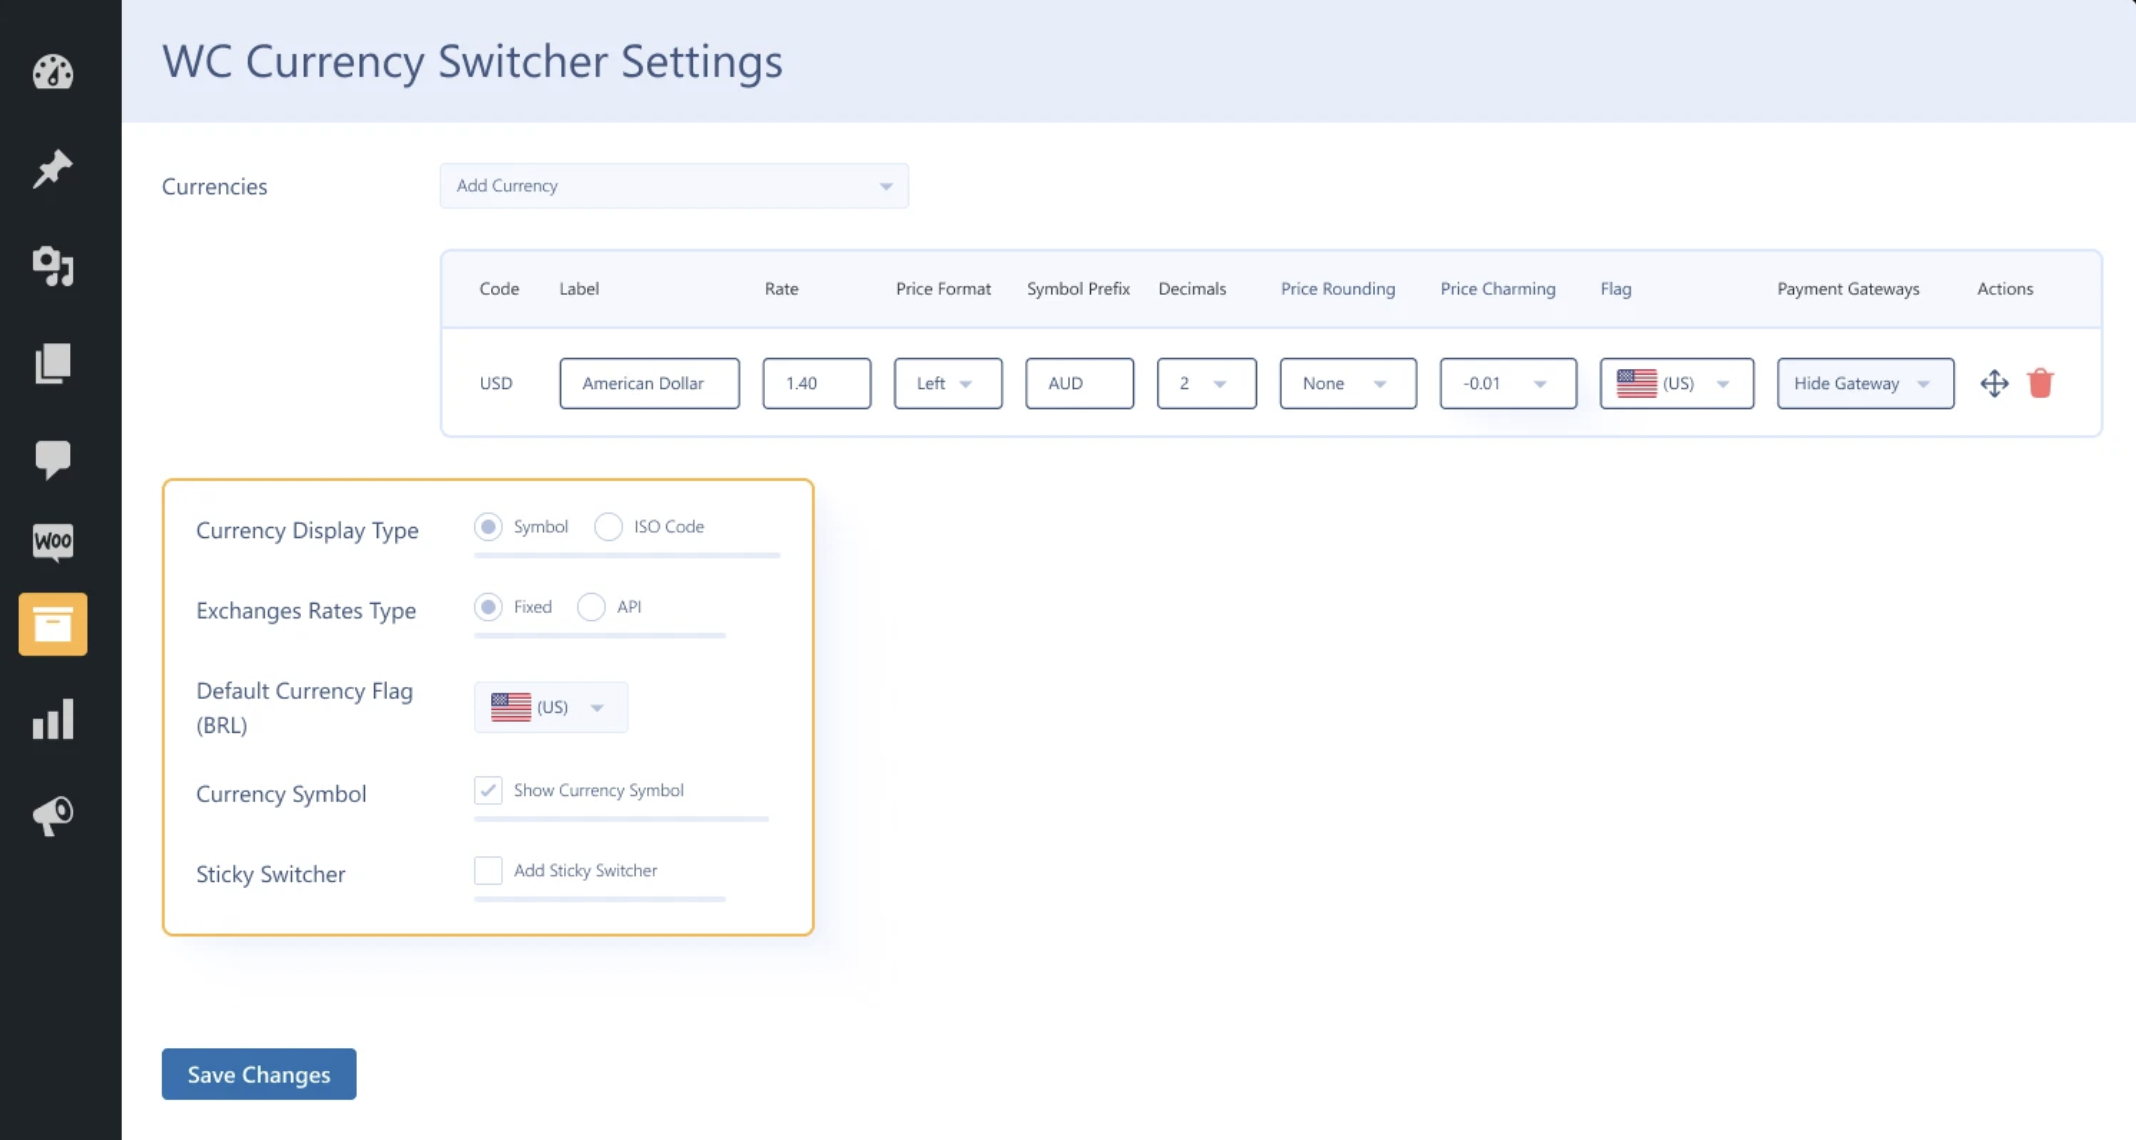Click the Symbol Prefix column header
This screenshot has height=1140, width=2136.
tap(1078, 289)
